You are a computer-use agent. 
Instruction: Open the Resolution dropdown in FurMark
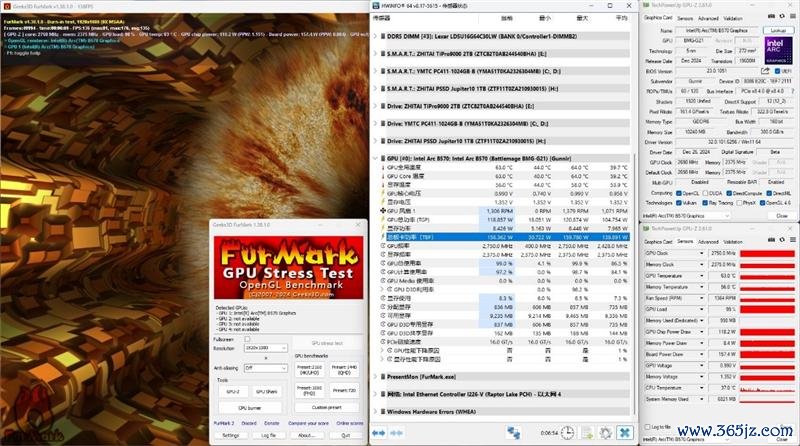pos(265,348)
